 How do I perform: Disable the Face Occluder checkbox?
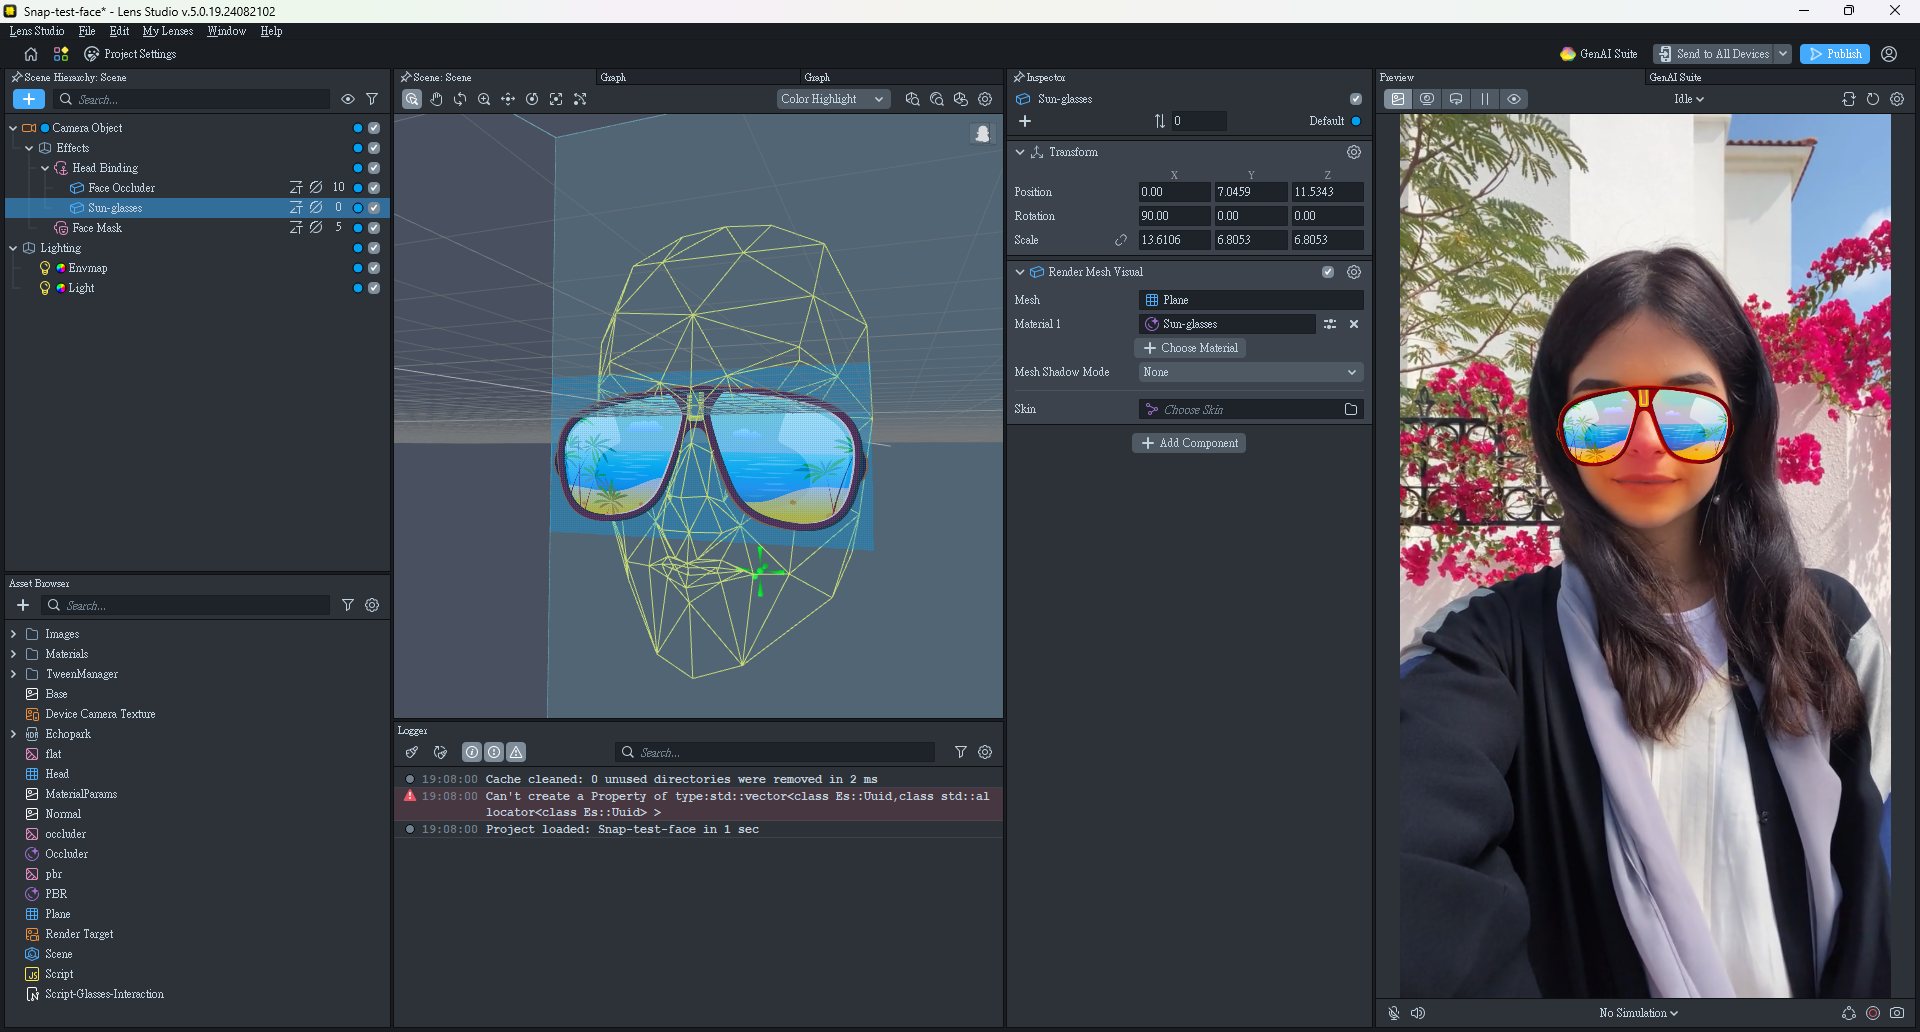pyautogui.click(x=374, y=188)
